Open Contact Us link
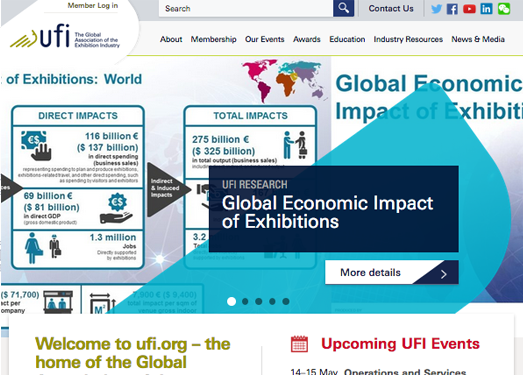 tap(391, 8)
